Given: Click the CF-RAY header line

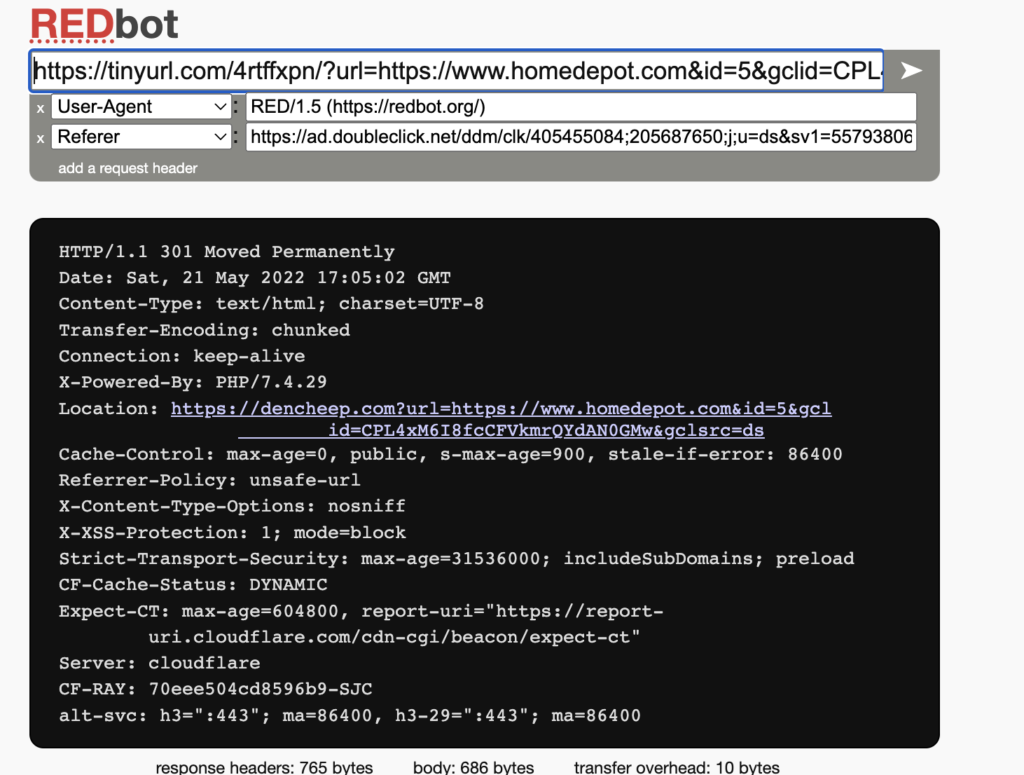Looking at the screenshot, I should [x=216, y=689].
